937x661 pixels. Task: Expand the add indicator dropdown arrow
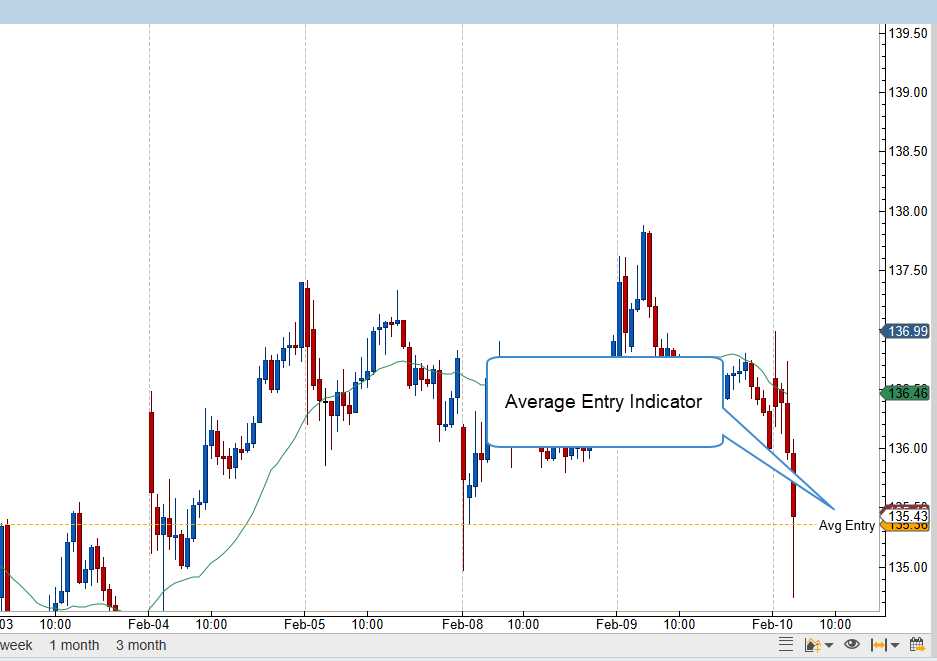(x=829, y=646)
